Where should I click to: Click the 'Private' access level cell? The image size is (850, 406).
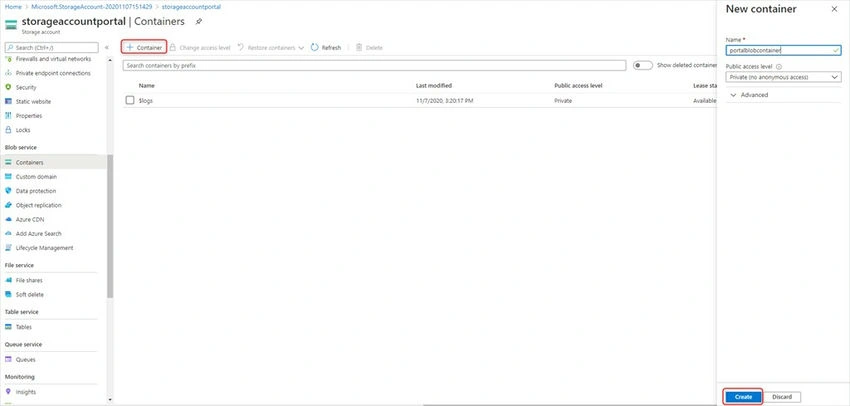[x=563, y=101]
